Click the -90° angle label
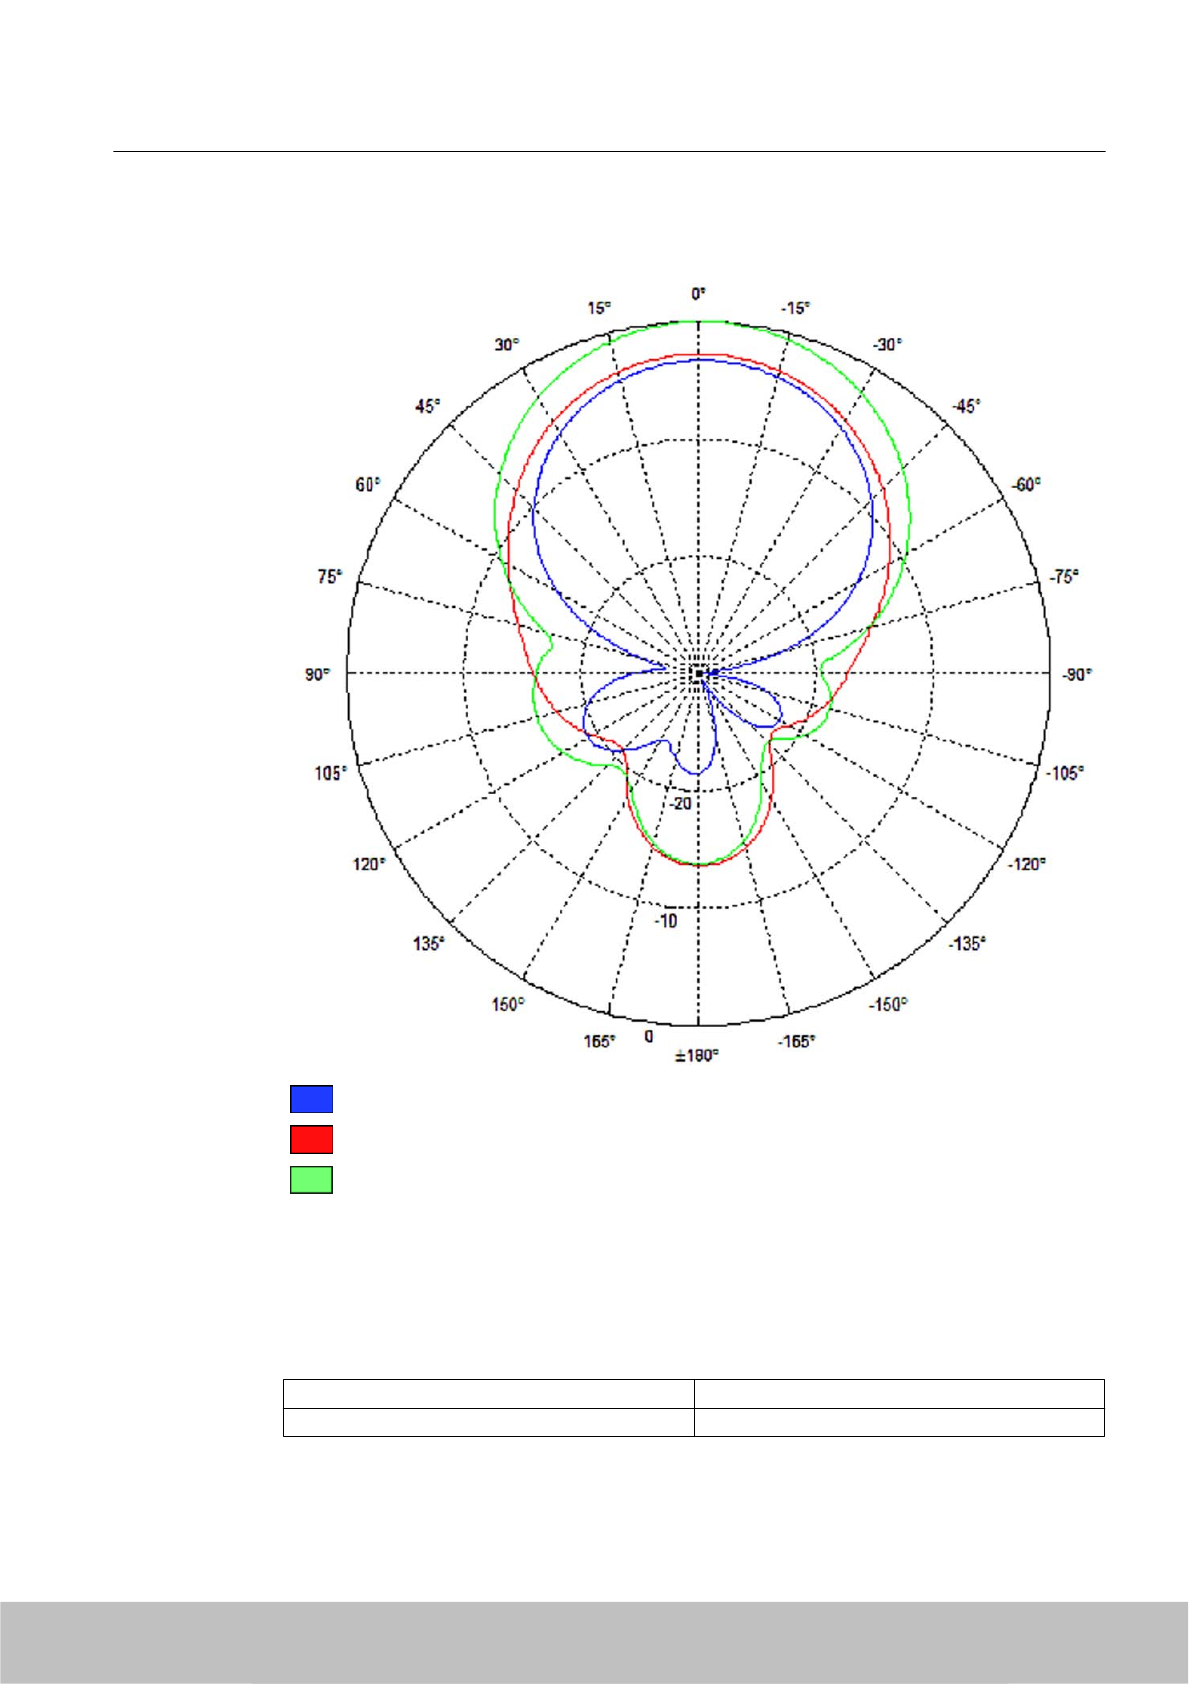This screenshot has width=1191, height=1684. (x=1077, y=675)
